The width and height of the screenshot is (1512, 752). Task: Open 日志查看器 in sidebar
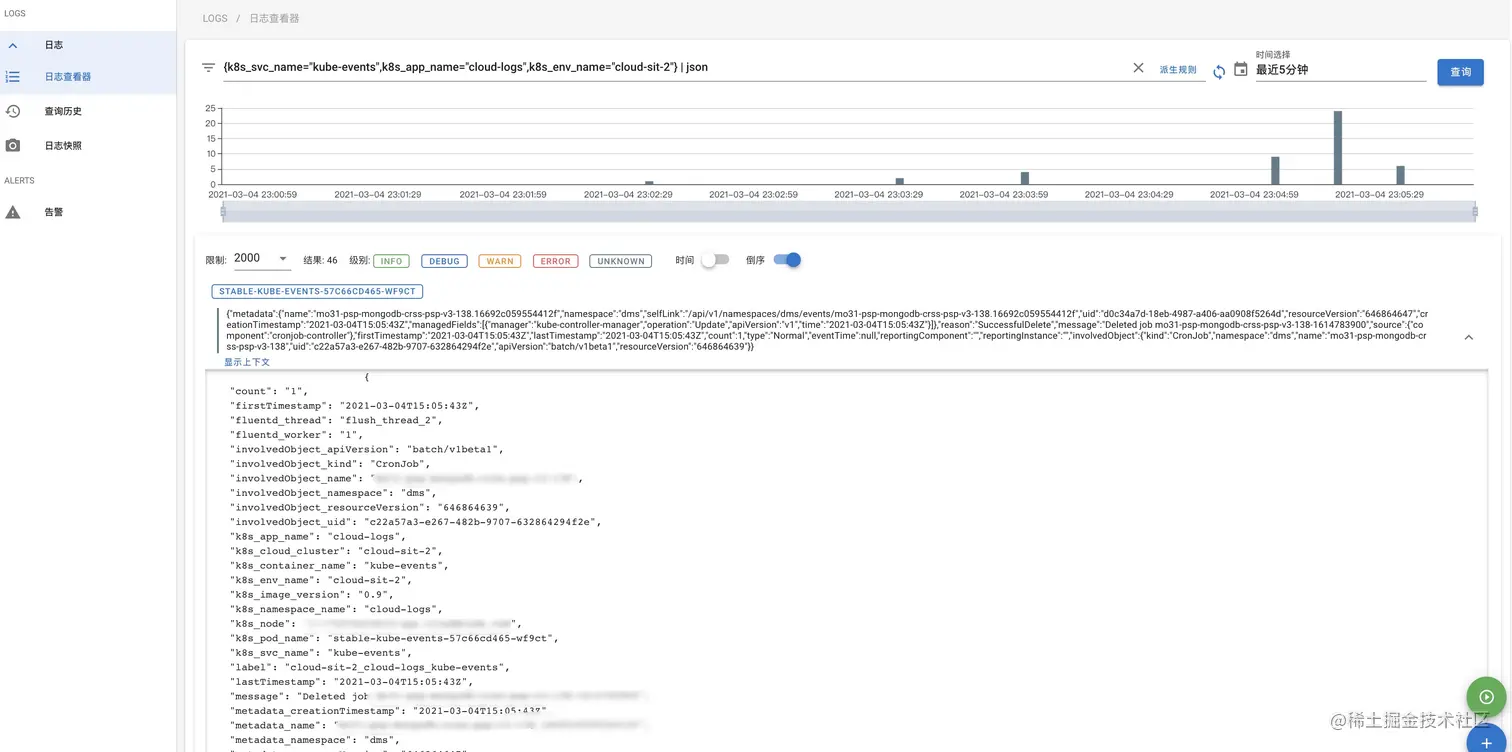click(x=68, y=77)
